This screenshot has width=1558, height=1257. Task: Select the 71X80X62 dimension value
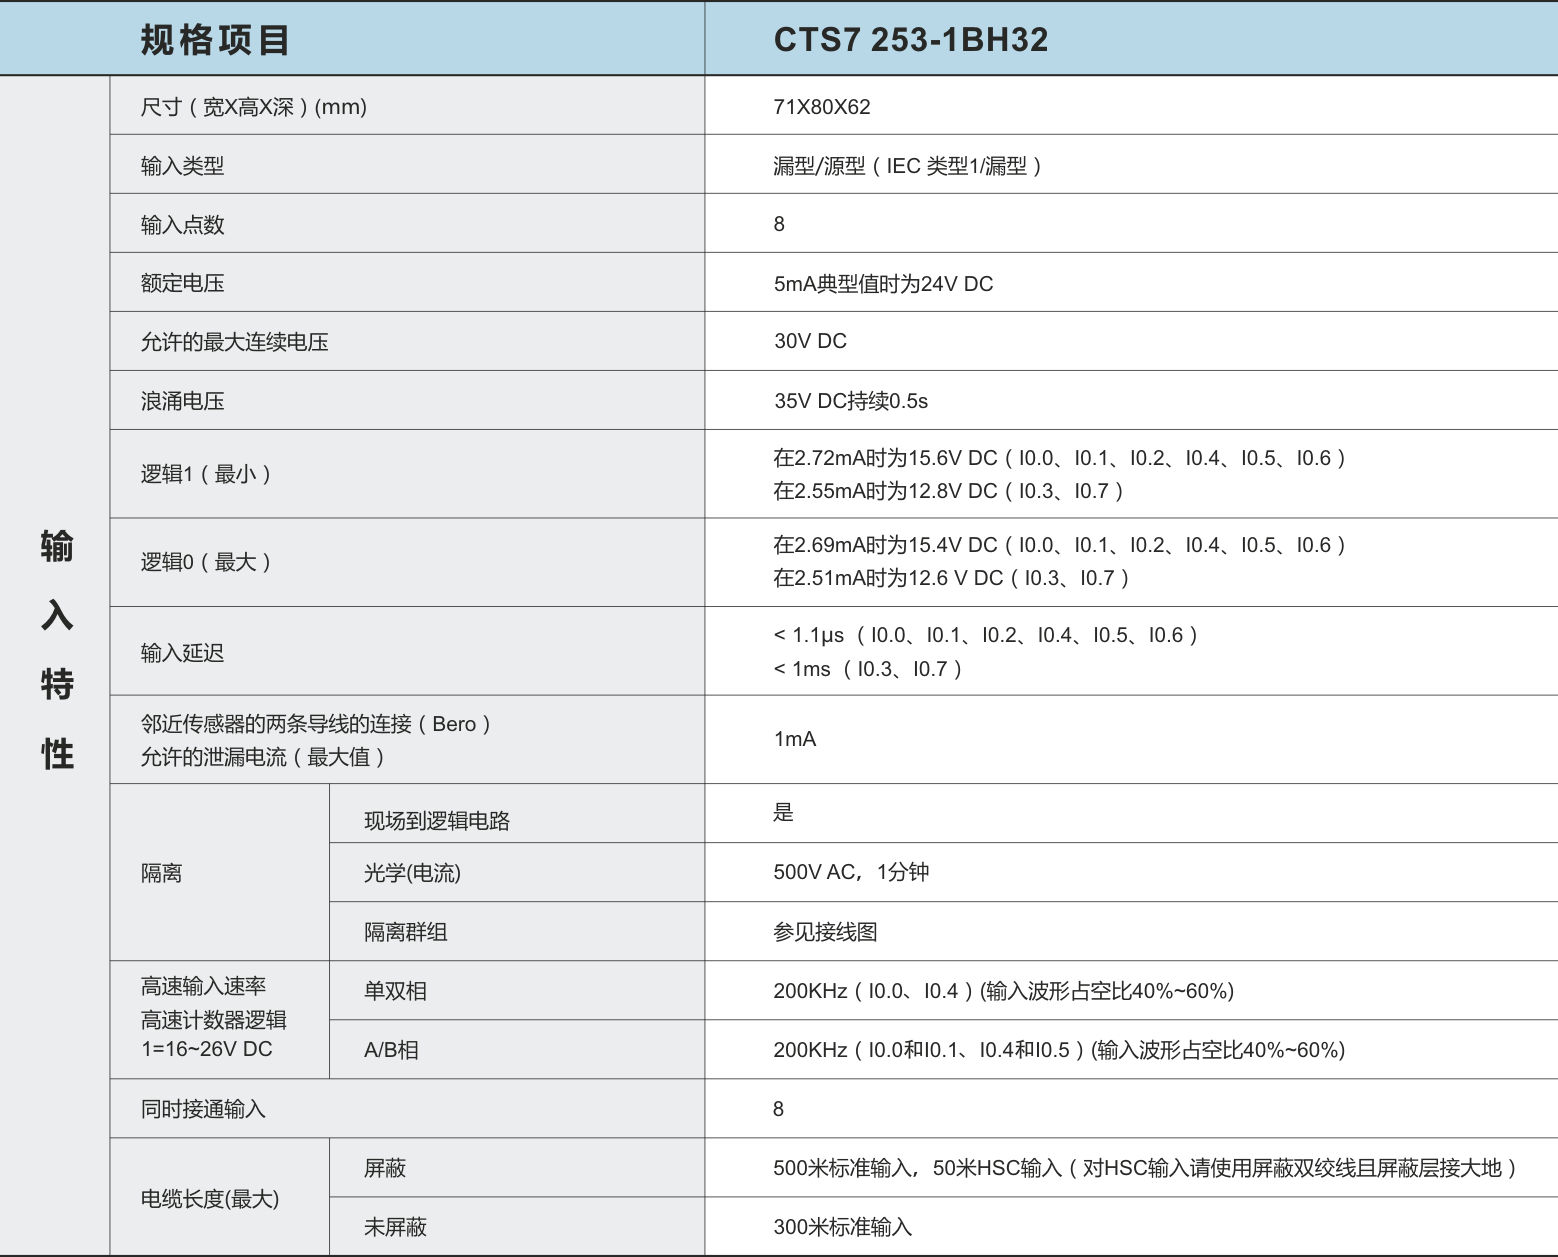821,107
